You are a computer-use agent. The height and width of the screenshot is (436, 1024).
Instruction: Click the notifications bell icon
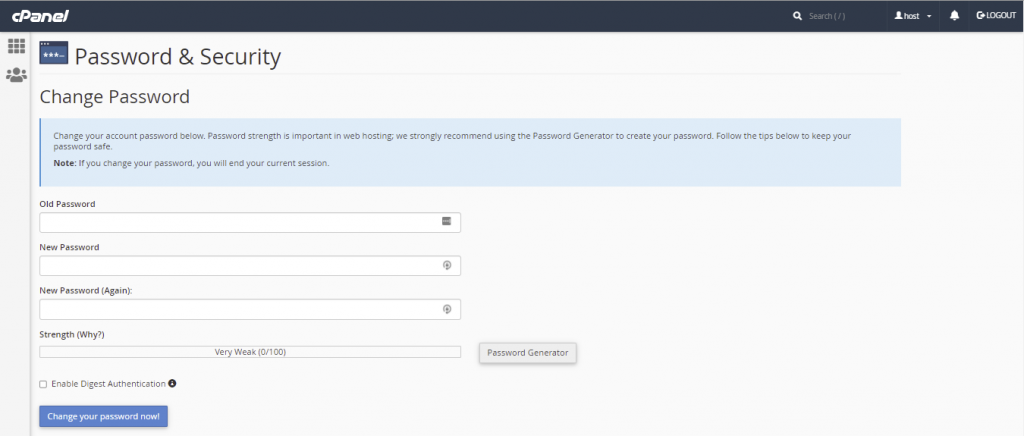coord(954,16)
